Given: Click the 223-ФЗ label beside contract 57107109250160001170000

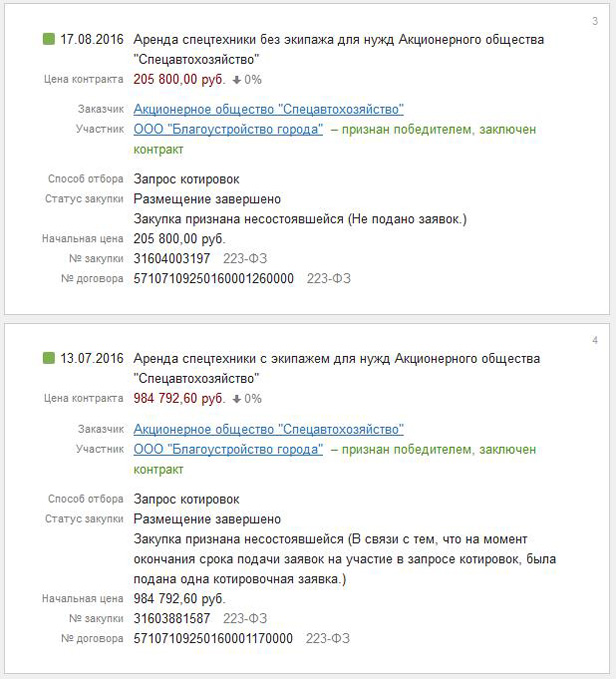Looking at the screenshot, I should tap(328, 638).
